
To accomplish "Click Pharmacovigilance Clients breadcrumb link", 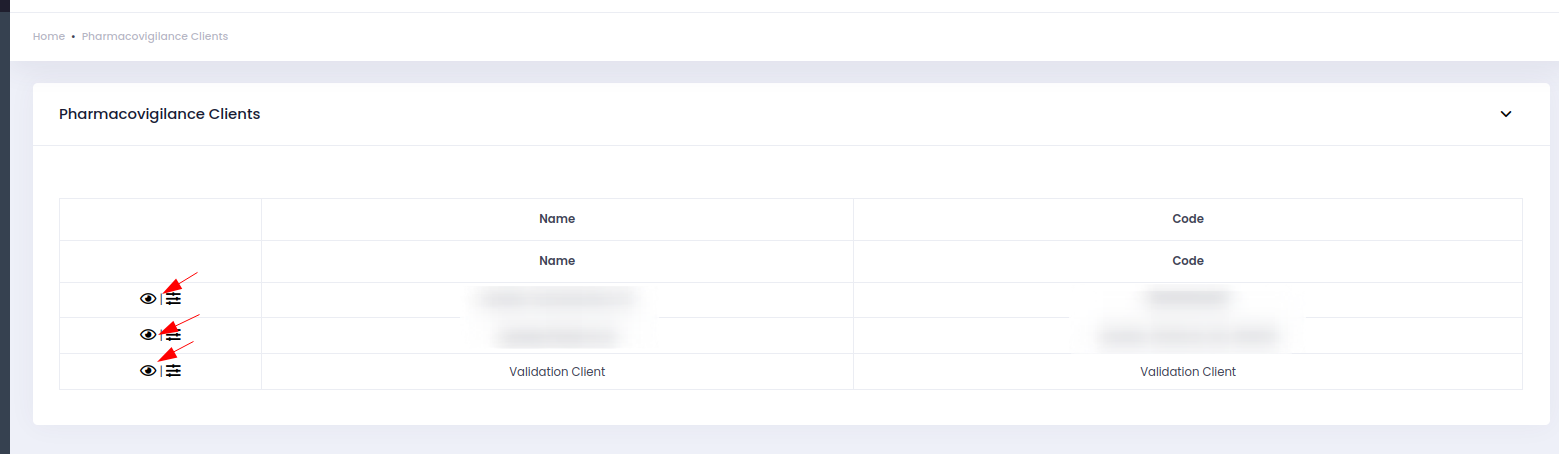I will coord(155,36).
